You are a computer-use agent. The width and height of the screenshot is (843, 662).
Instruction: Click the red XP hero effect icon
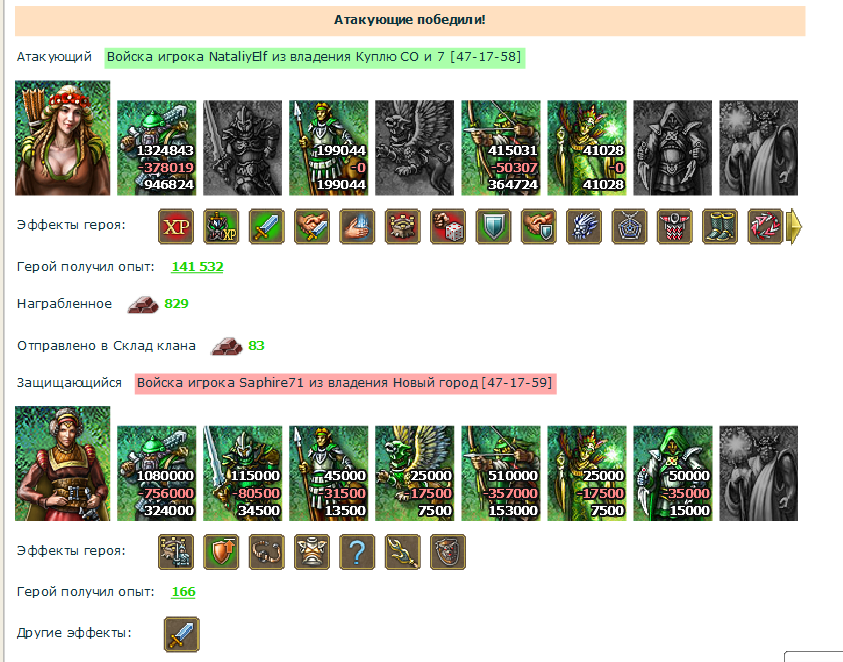tap(176, 227)
